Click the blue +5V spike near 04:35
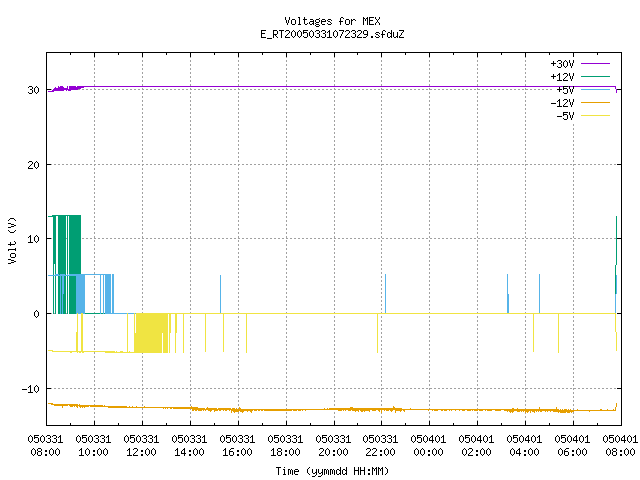Viewport: 640px width, 480px height. (539, 294)
